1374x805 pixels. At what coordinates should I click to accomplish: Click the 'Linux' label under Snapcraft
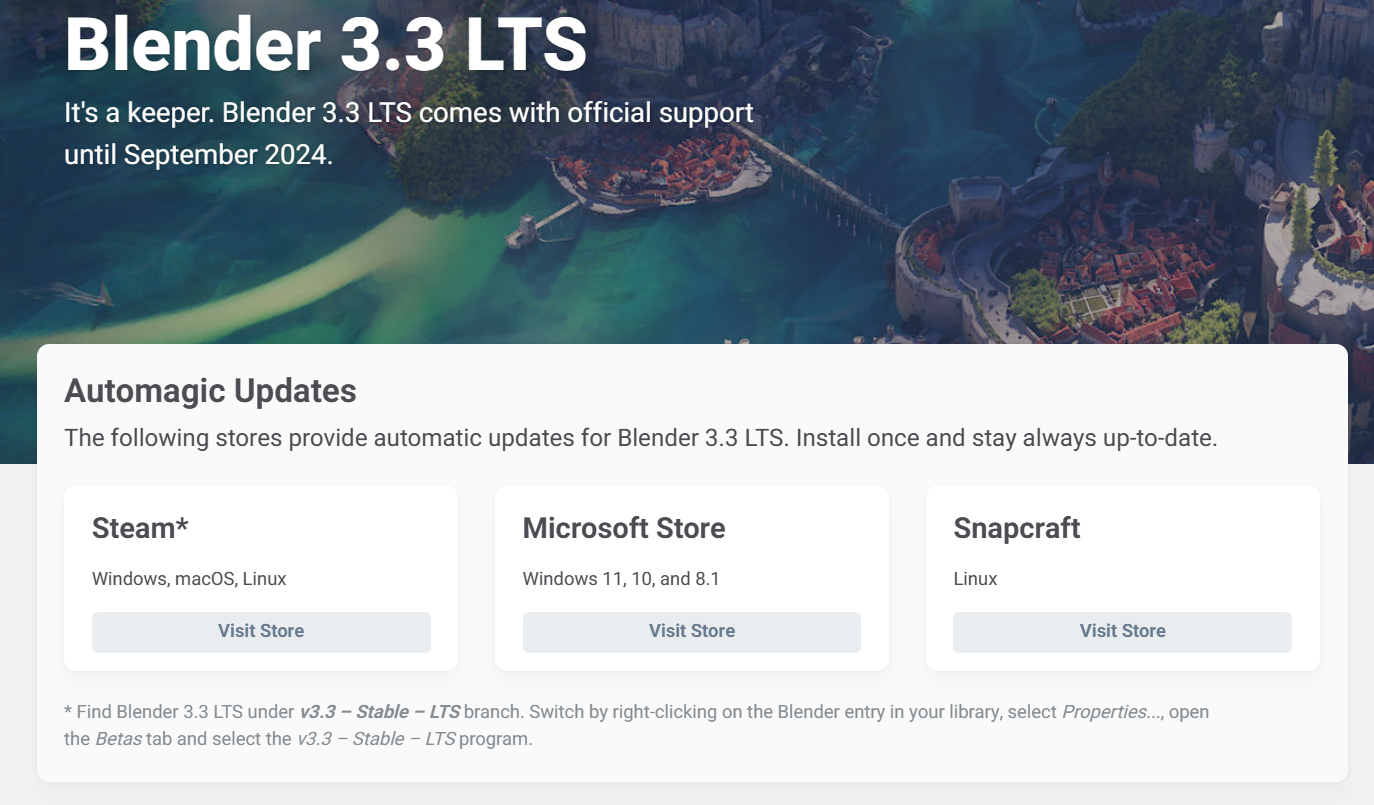[x=975, y=579]
